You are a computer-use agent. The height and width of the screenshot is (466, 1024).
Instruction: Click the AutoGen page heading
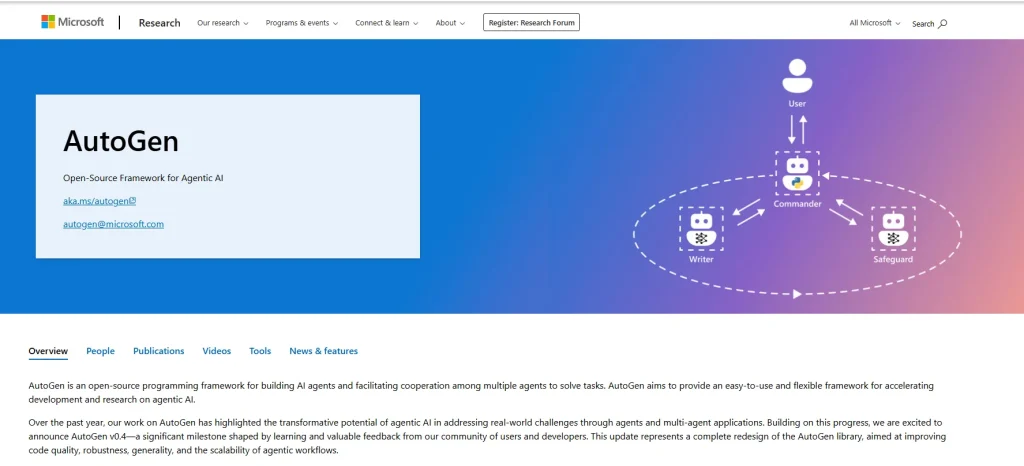tap(121, 142)
